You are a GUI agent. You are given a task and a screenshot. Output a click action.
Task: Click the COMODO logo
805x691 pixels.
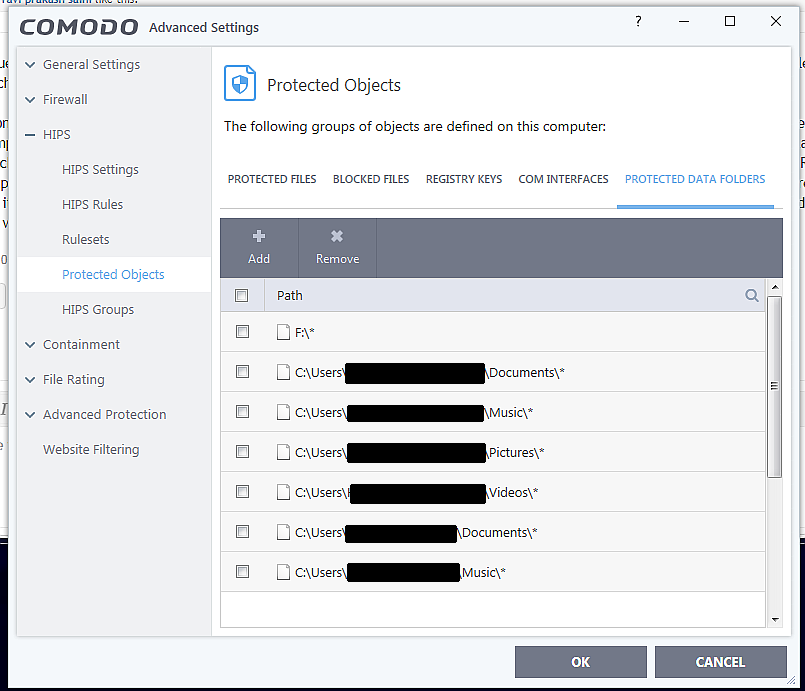(79, 27)
